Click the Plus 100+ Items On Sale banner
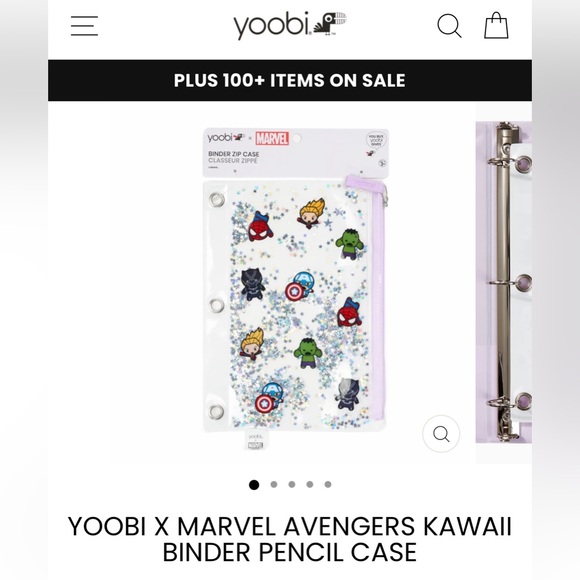 point(290,80)
